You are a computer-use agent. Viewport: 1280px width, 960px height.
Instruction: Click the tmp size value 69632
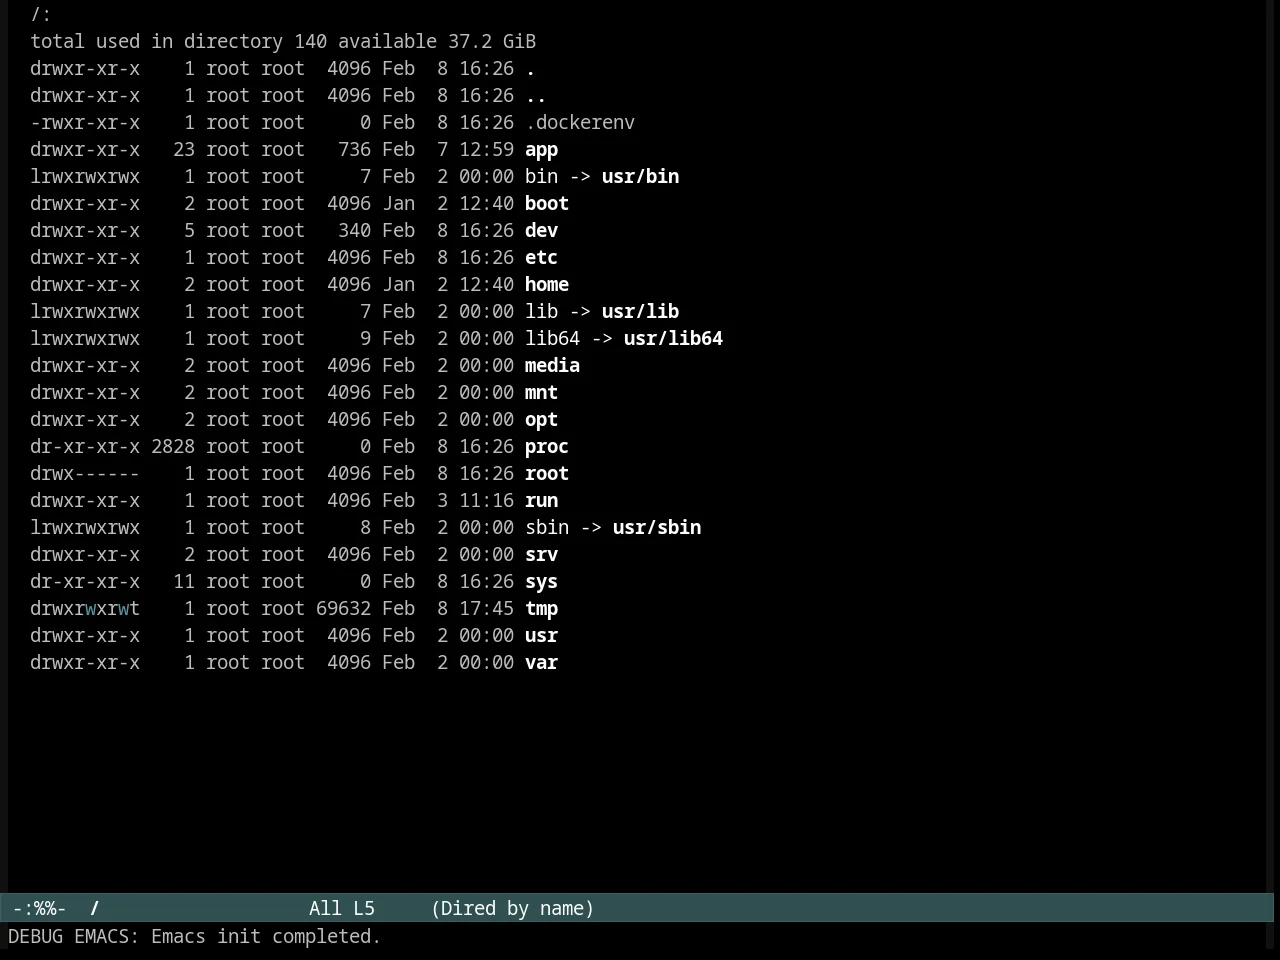tap(343, 609)
